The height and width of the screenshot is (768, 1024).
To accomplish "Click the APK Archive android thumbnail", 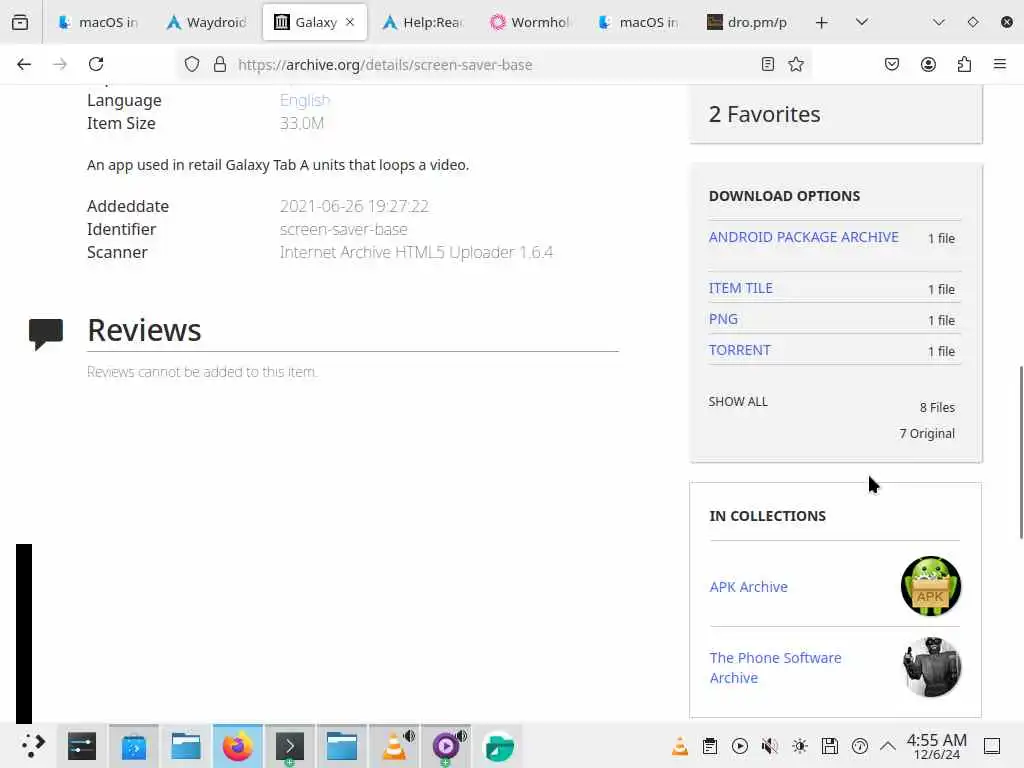I will click(x=931, y=586).
